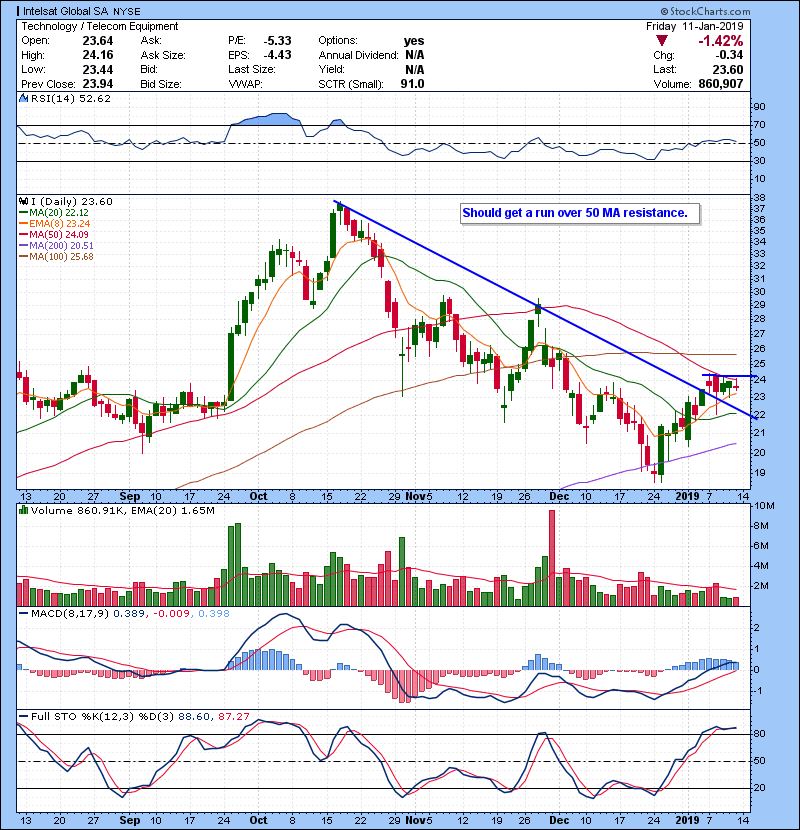
Task: Click the tallest red volume bar
Action: 552,558
